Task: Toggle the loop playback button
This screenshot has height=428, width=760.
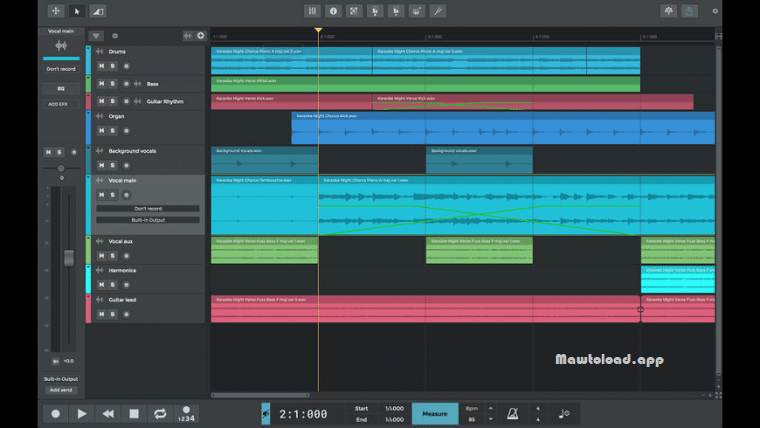Action: (160, 413)
